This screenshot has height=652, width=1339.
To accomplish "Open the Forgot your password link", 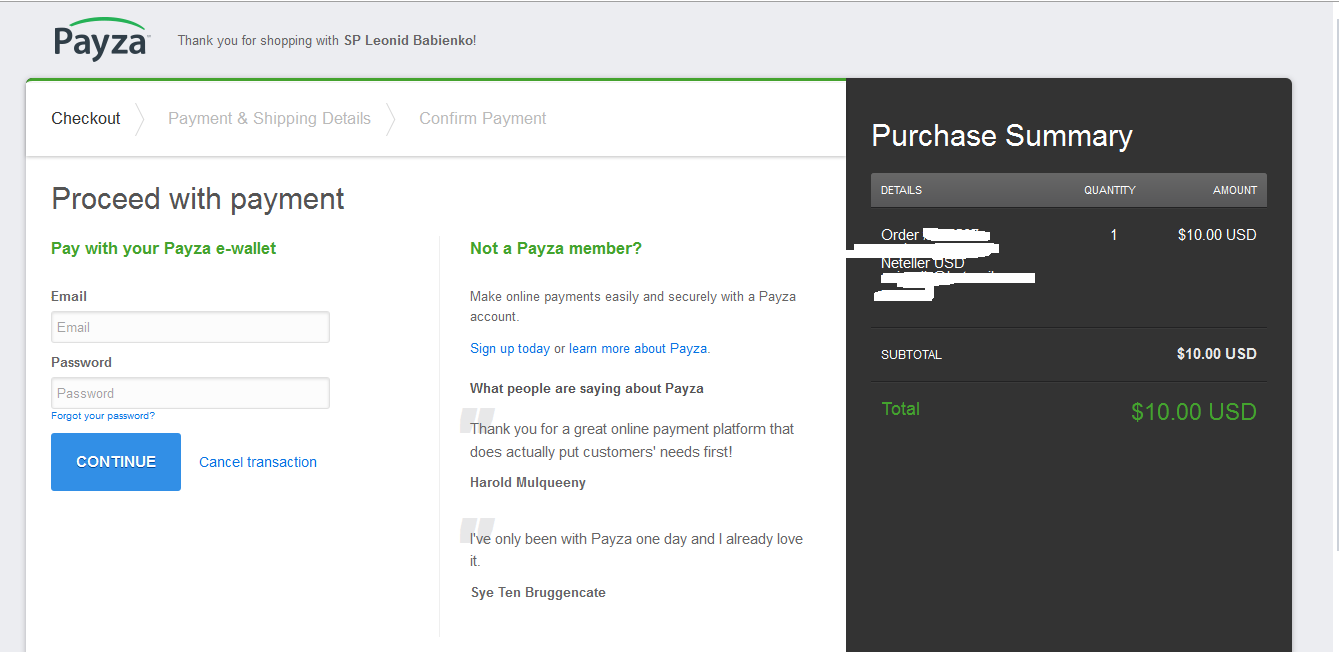I will (103, 416).
